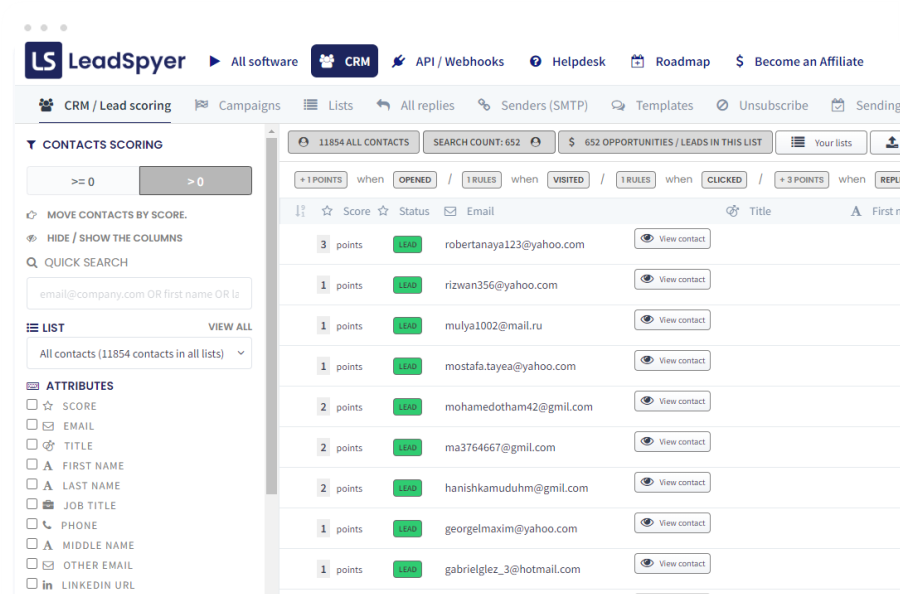Click the left panel vertical scrollbar
900x594 pixels.
point(271,316)
